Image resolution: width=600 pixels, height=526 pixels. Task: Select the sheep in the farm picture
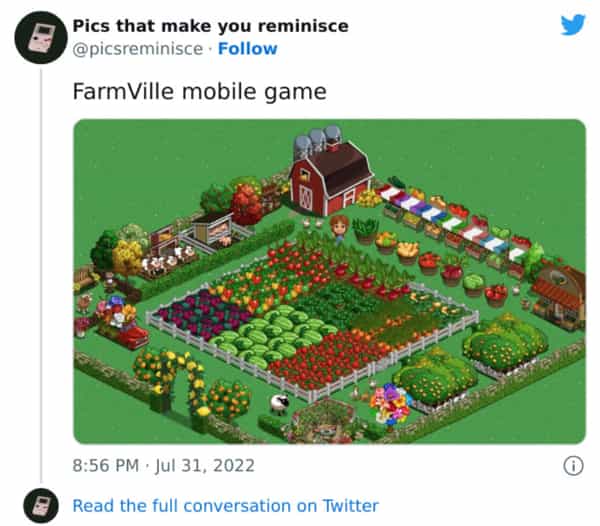click(277, 404)
